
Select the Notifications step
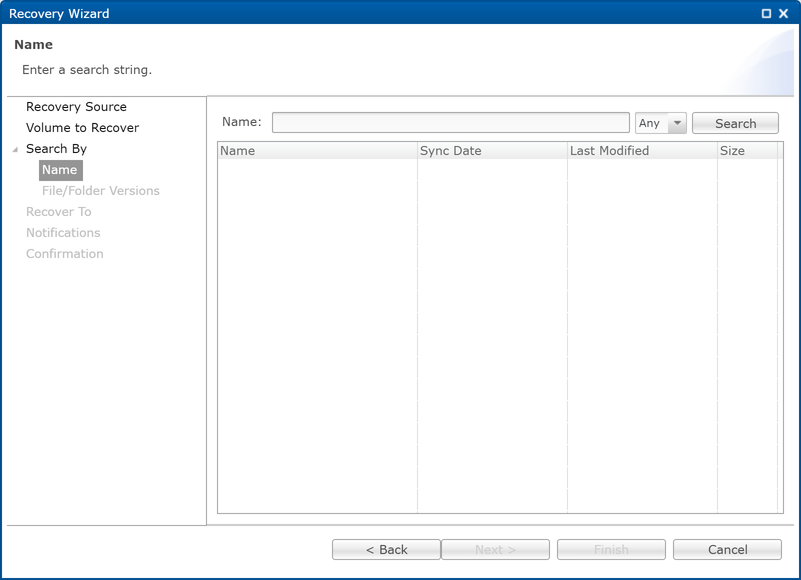[x=63, y=233]
